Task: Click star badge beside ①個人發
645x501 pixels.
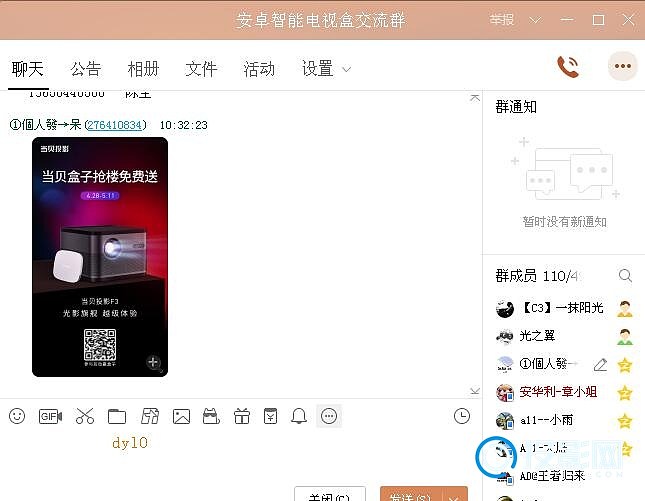Action: click(x=625, y=365)
